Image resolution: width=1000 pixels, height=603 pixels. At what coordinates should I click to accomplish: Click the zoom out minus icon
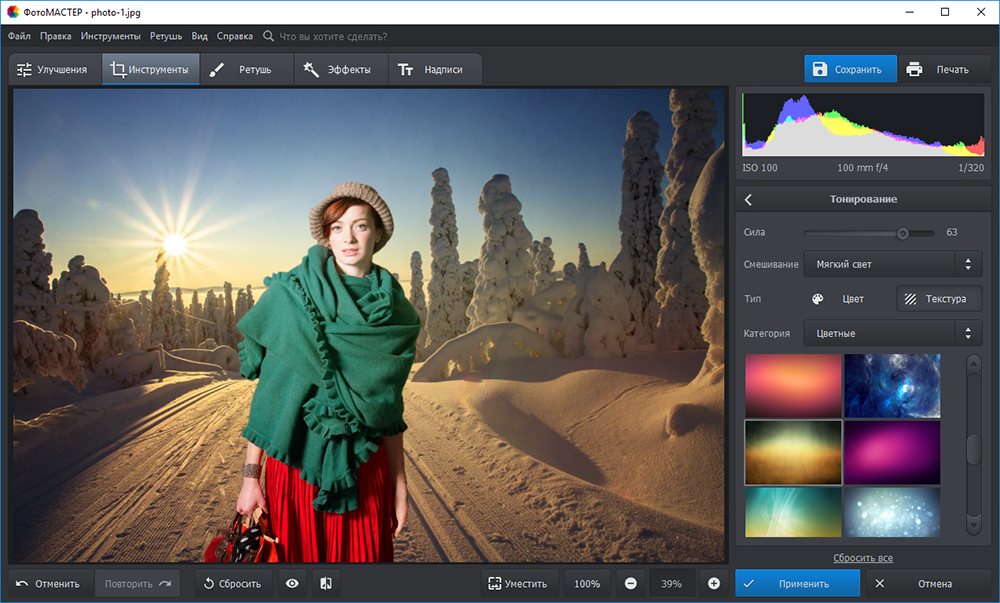(x=631, y=583)
